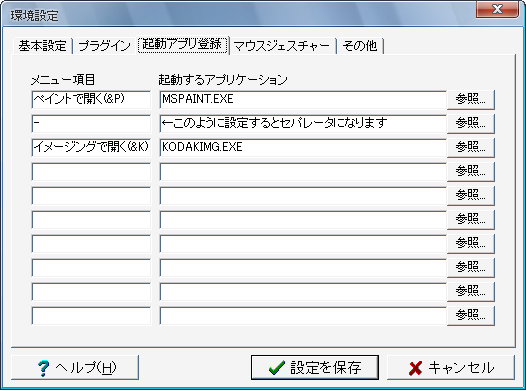Close the 環境設定 dialog window
This screenshot has width=526, height=390.
pos(497,9)
